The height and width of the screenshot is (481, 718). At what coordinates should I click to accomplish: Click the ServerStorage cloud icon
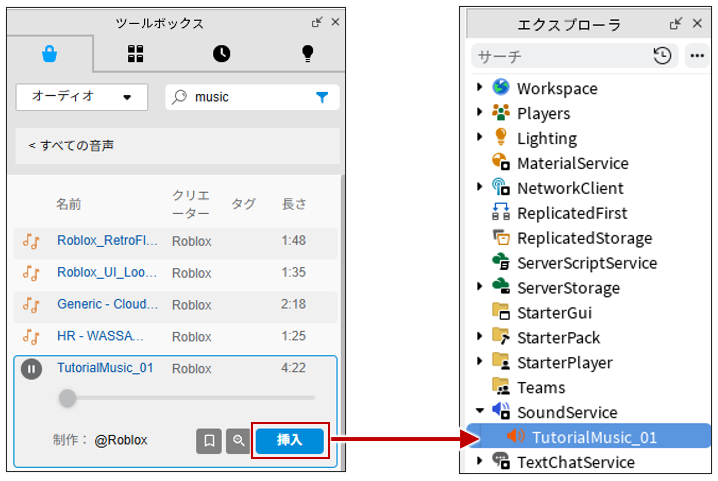(500, 286)
